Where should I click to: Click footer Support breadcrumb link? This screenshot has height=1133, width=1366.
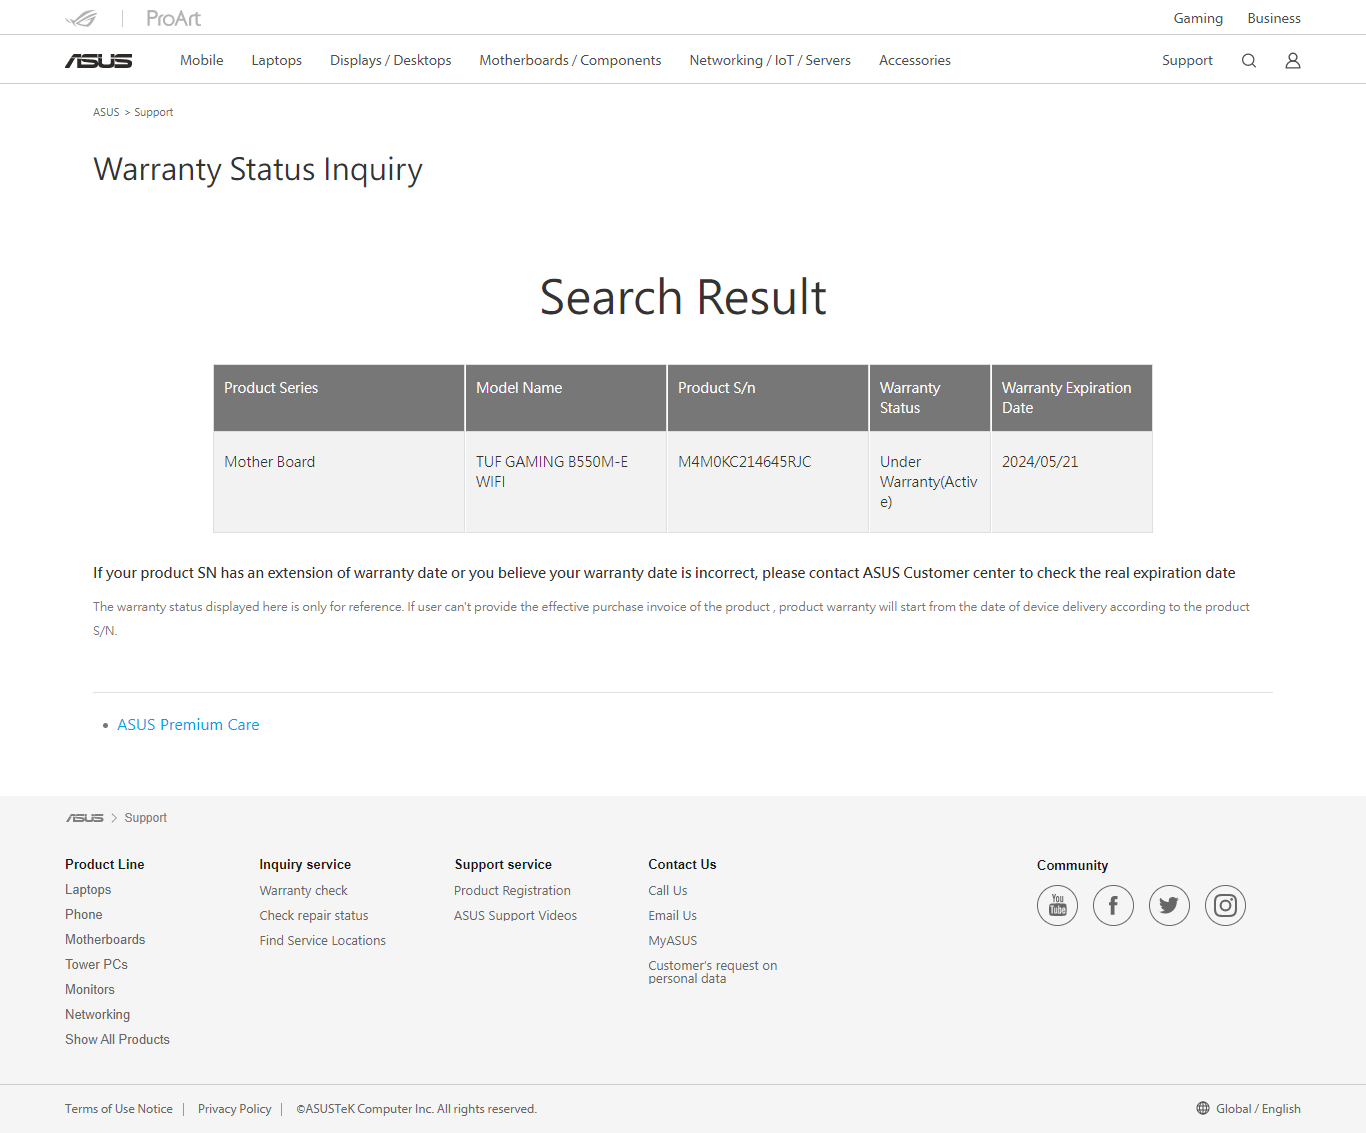[x=146, y=818]
